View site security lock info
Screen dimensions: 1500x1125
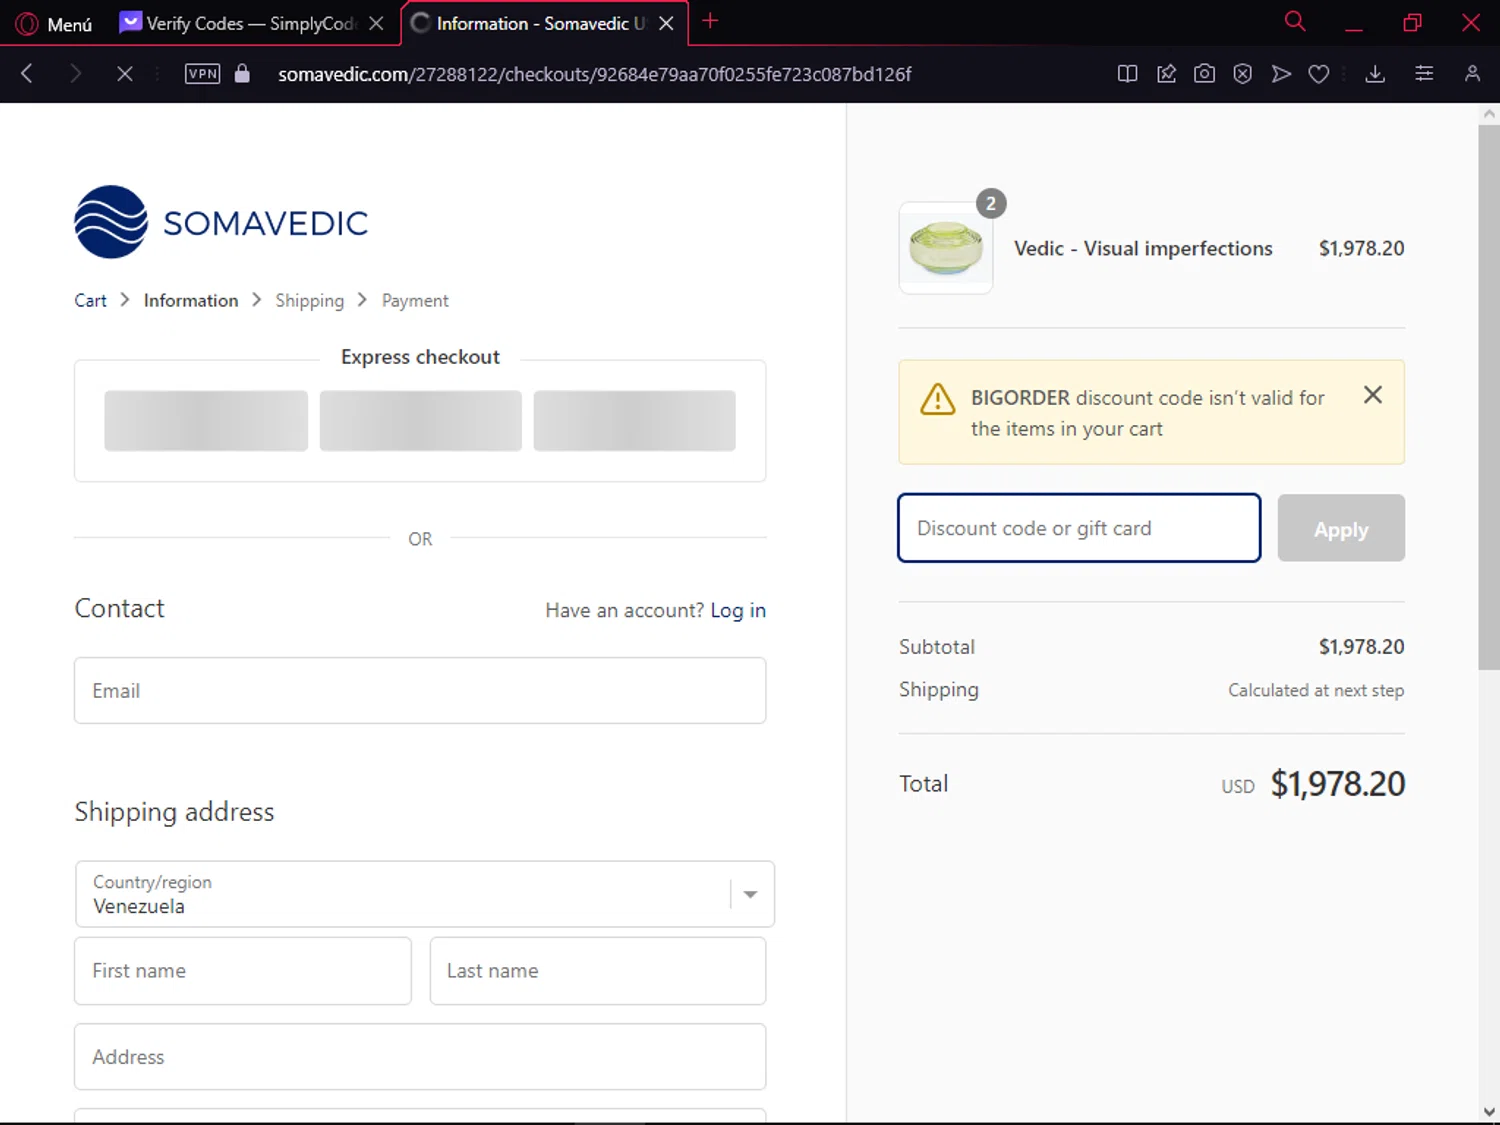tap(242, 73)
